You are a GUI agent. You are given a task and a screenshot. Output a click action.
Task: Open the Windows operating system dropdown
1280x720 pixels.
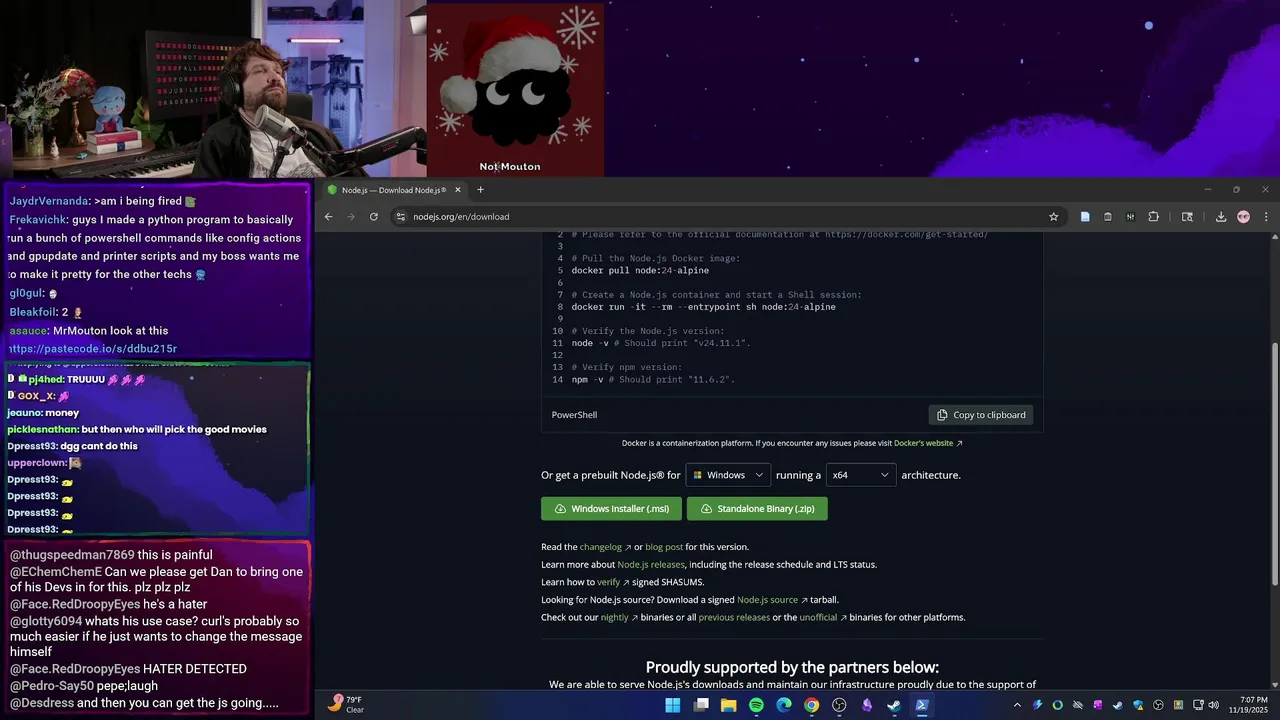[728, 475]
